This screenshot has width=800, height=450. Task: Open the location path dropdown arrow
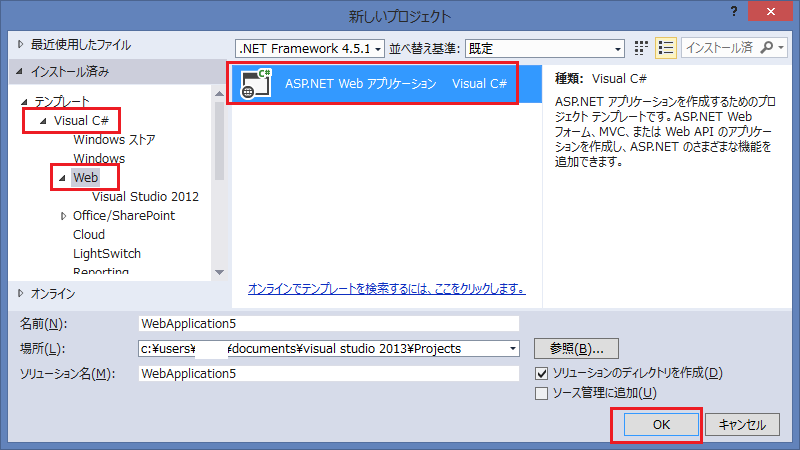(x=512, y=348)
